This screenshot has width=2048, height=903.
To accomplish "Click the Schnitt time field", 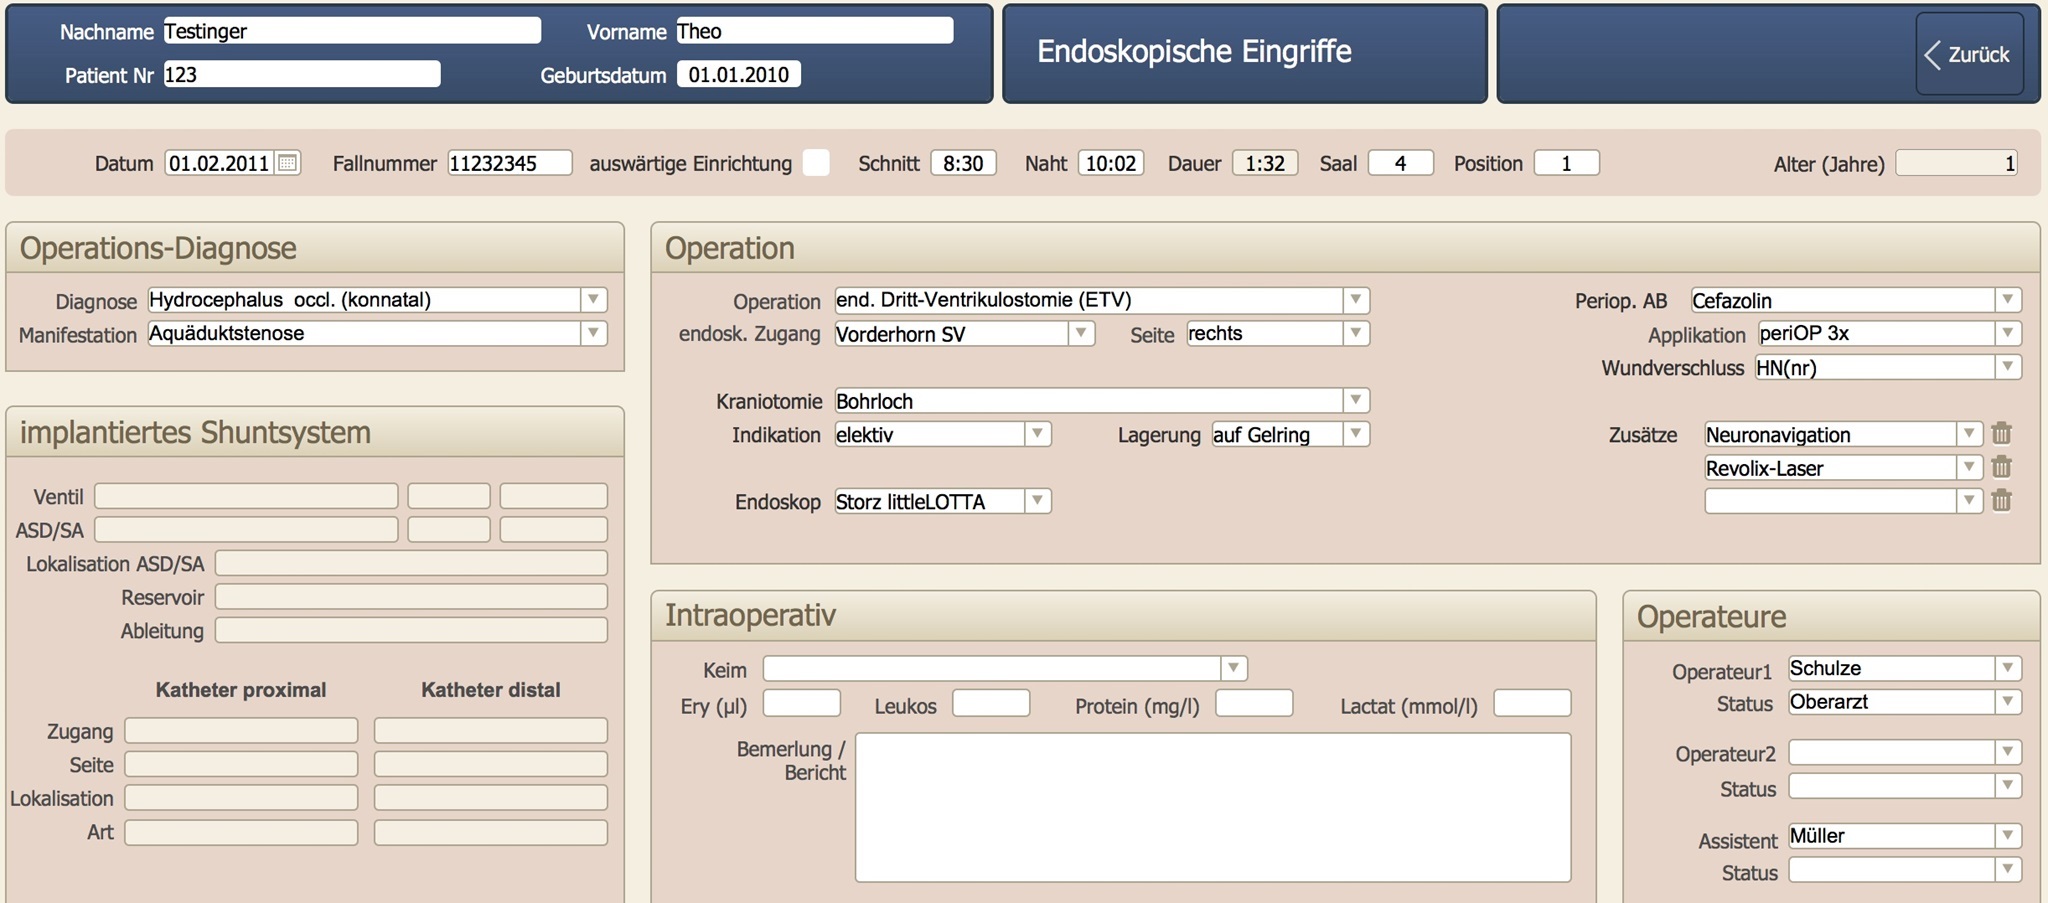I will (x=963, y=163).
